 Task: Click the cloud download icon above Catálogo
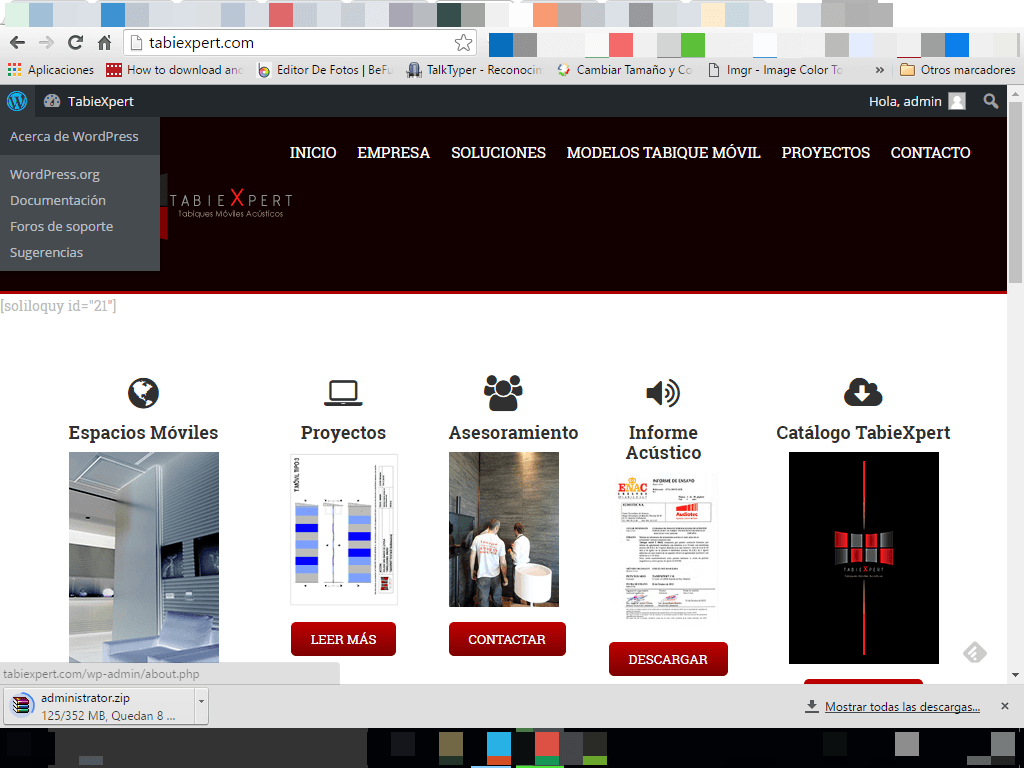click(x=863, y=392)
